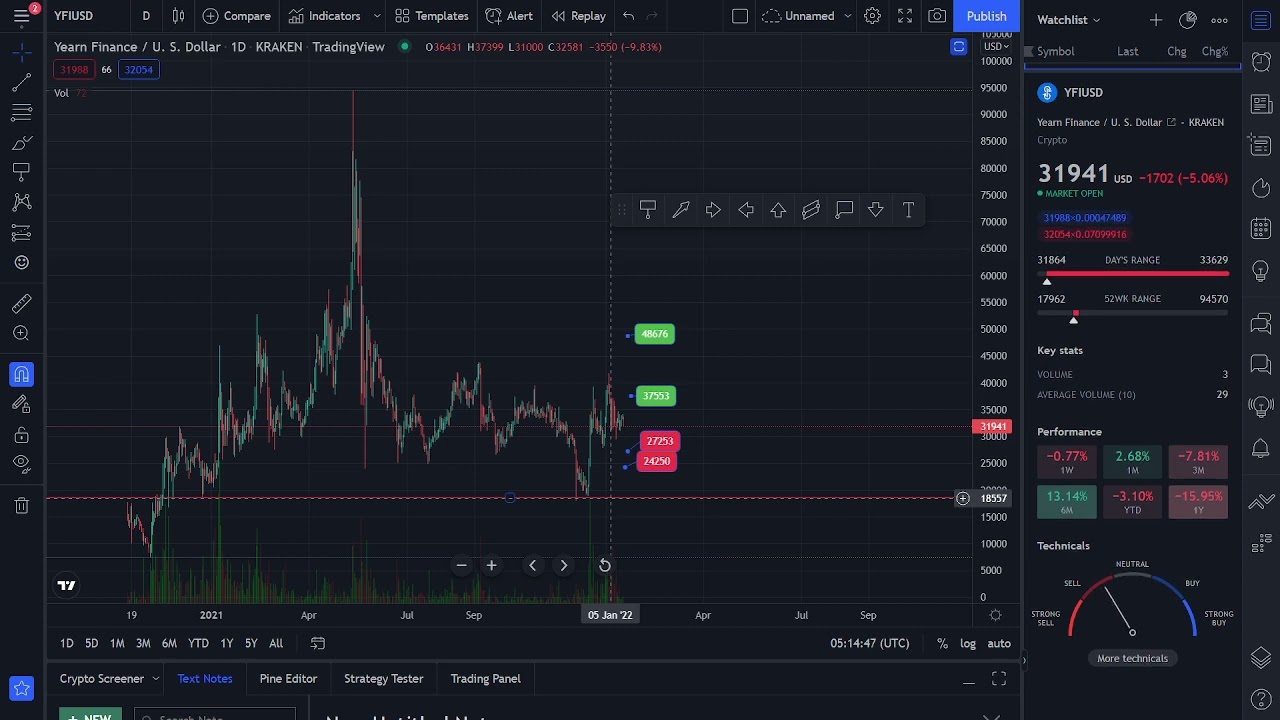Open the emoji icons tool
The height and width of the screenshot is (720, 1280).
coord(21,262)
